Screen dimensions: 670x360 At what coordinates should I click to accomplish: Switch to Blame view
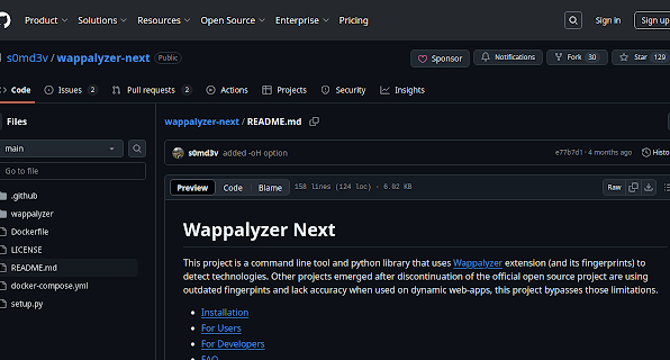[x=270, y=187]
